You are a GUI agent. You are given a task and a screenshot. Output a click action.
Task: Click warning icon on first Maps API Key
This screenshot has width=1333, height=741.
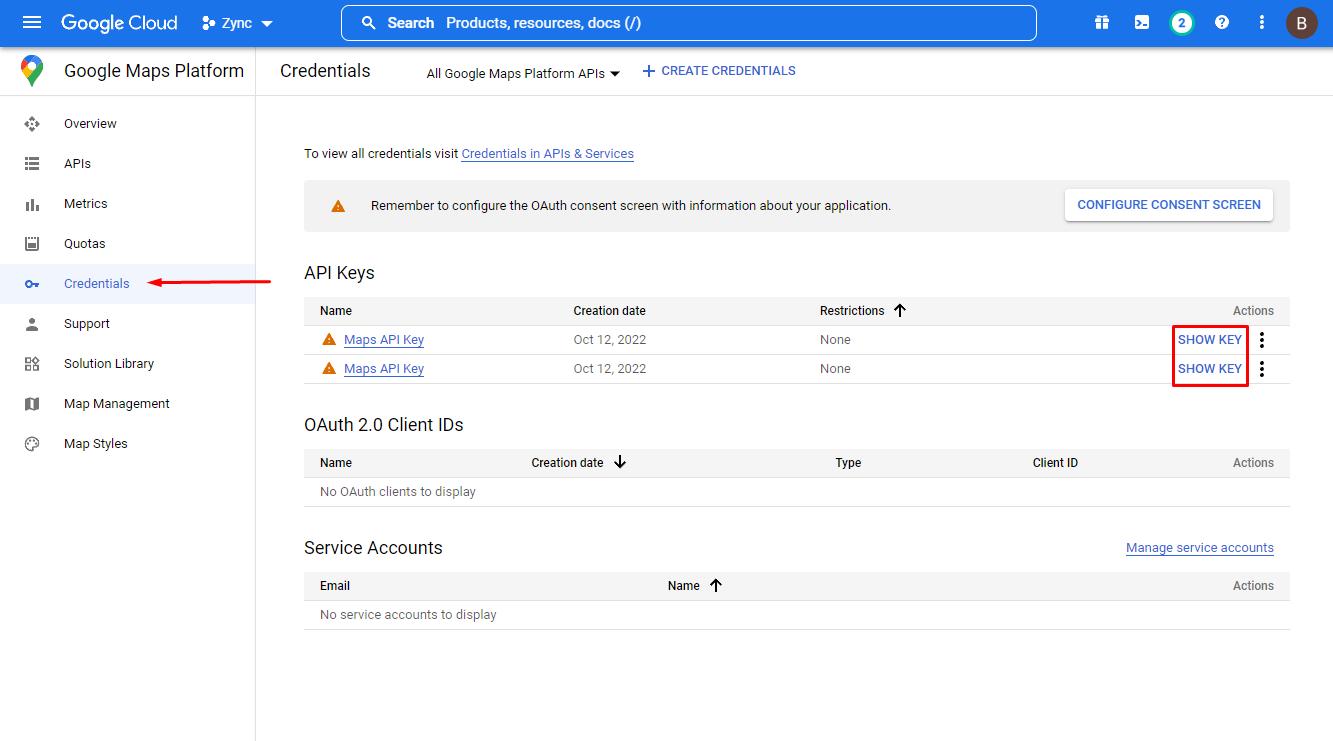[x=329, y=340]
